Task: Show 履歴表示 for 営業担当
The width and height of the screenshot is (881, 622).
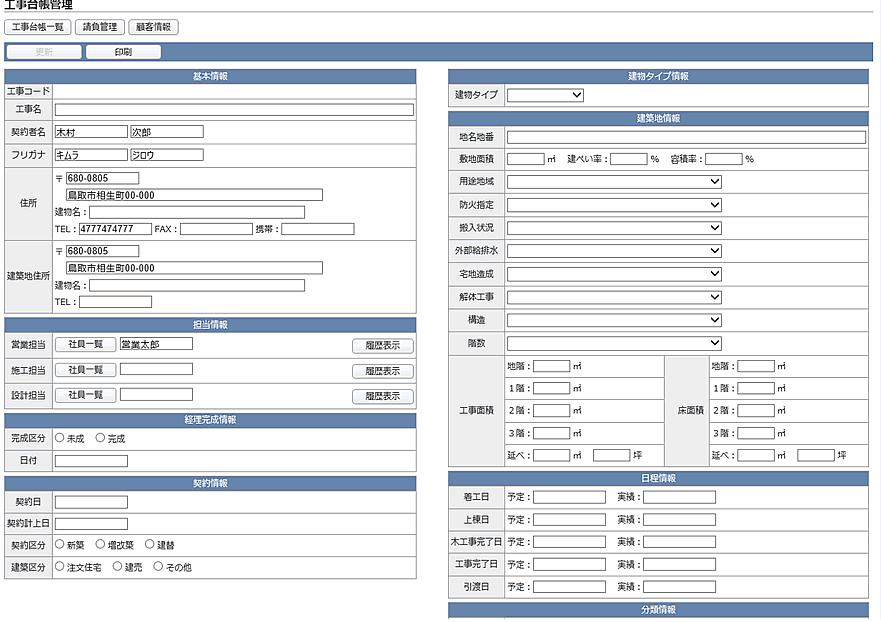Action: tap(382, 345)
